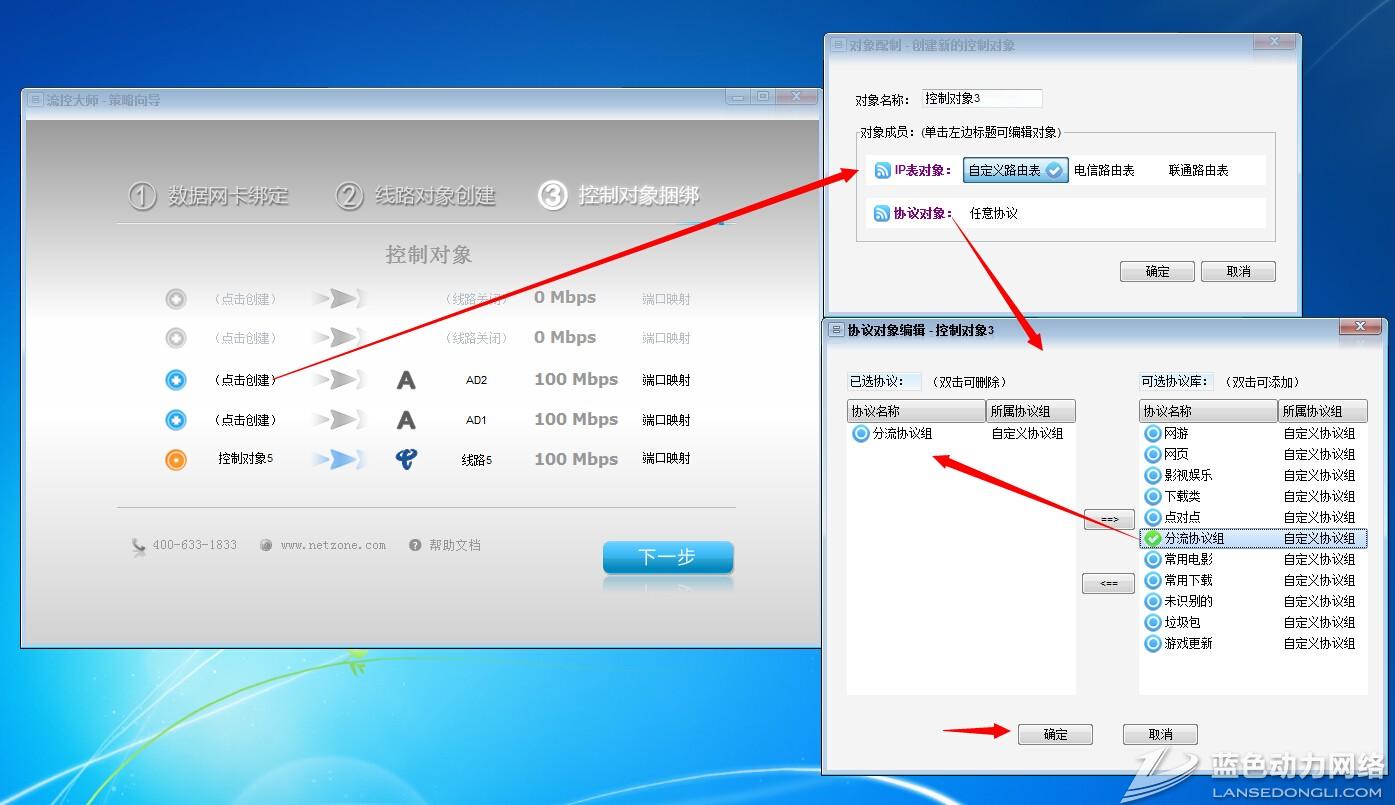Image resolution: width=1395 pixels, height=805 pixels.
Task: Click <== button to remove protocol
Action: click(1108, 583)
